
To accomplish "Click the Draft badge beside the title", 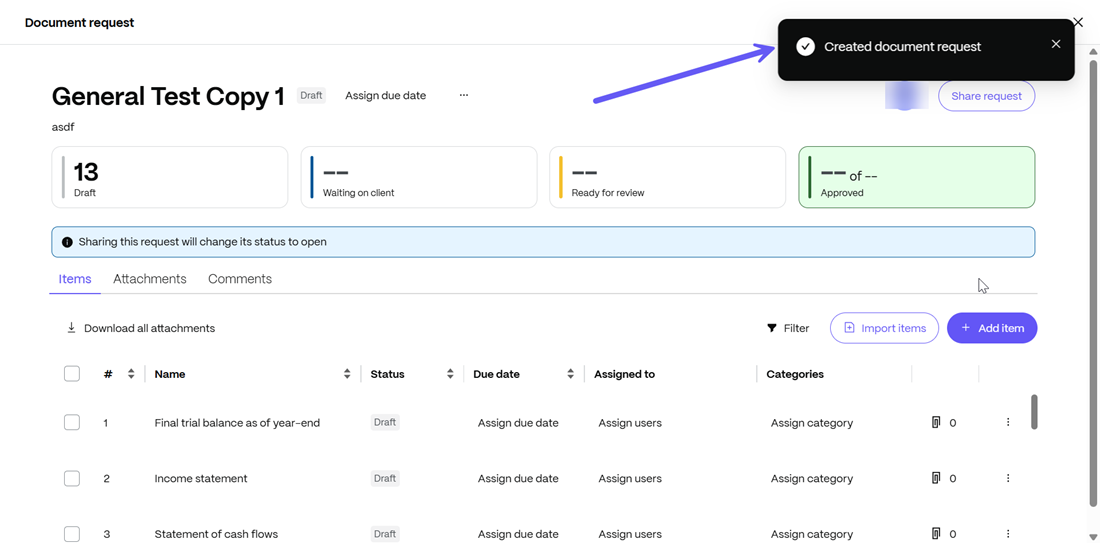I will (x=311, y=95).
